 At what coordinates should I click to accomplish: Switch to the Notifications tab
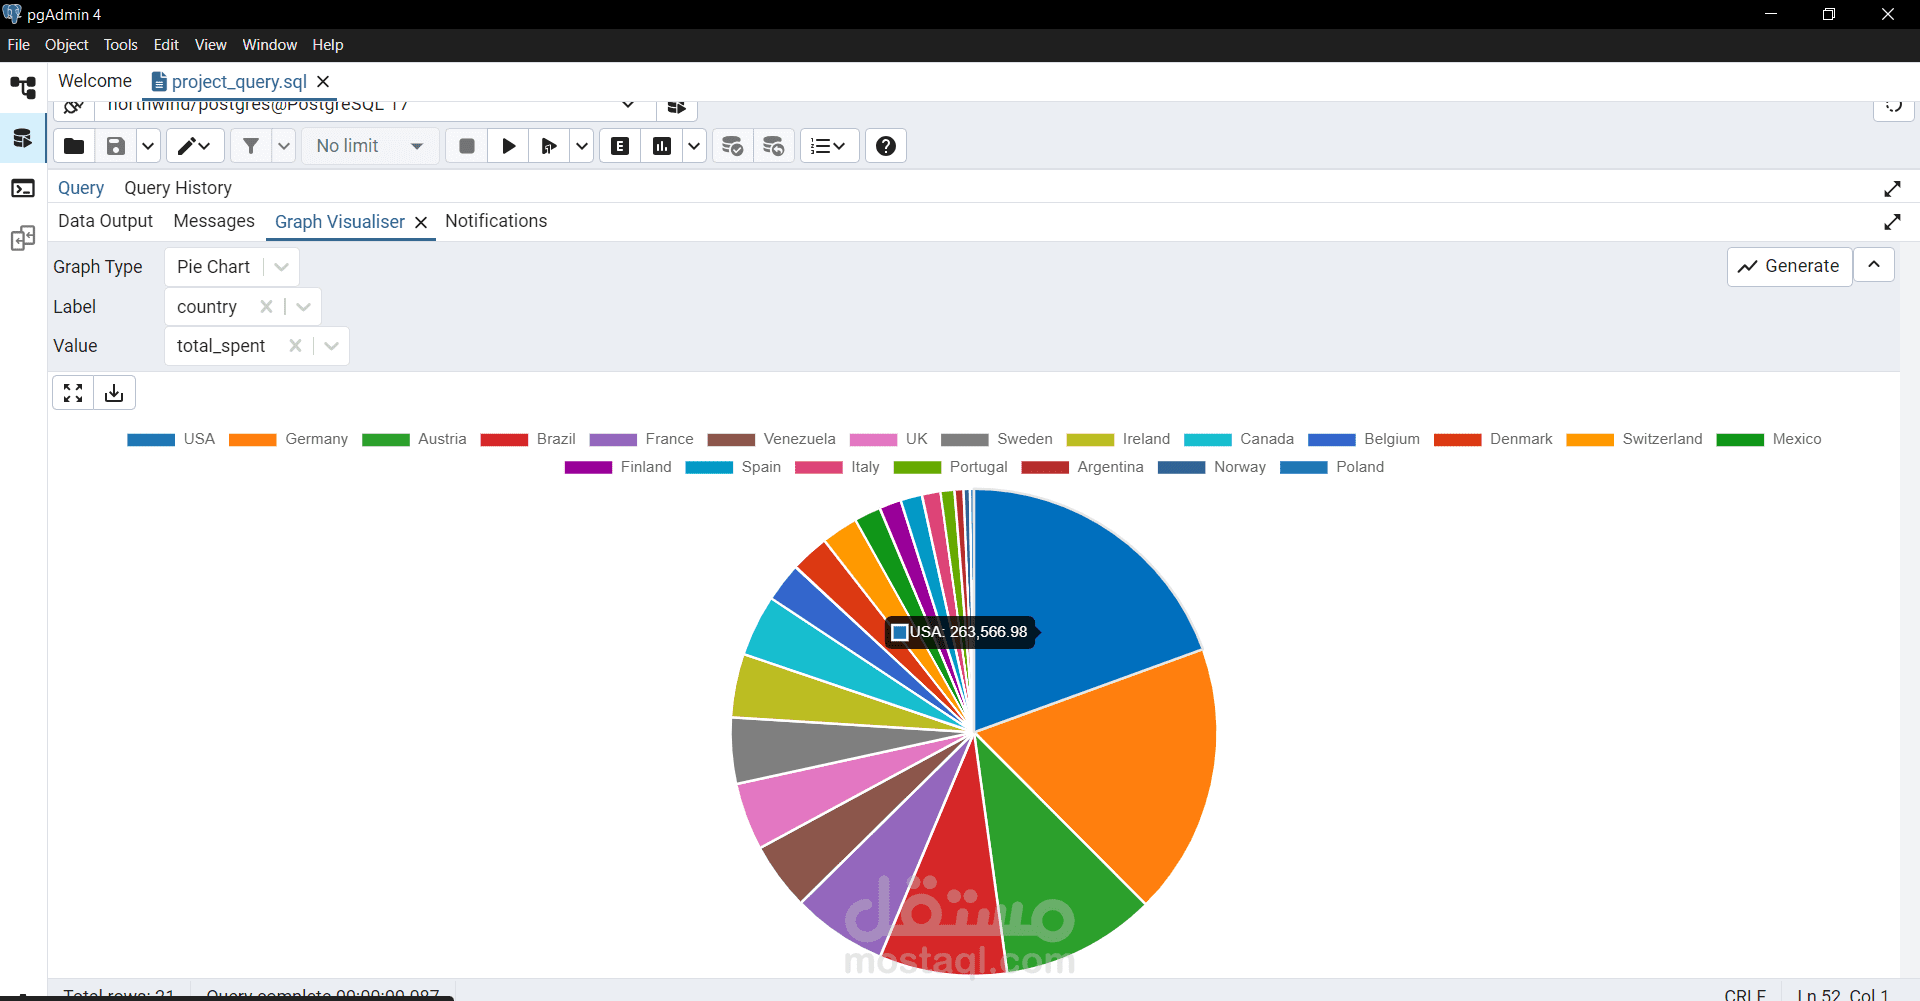point(496,221)
